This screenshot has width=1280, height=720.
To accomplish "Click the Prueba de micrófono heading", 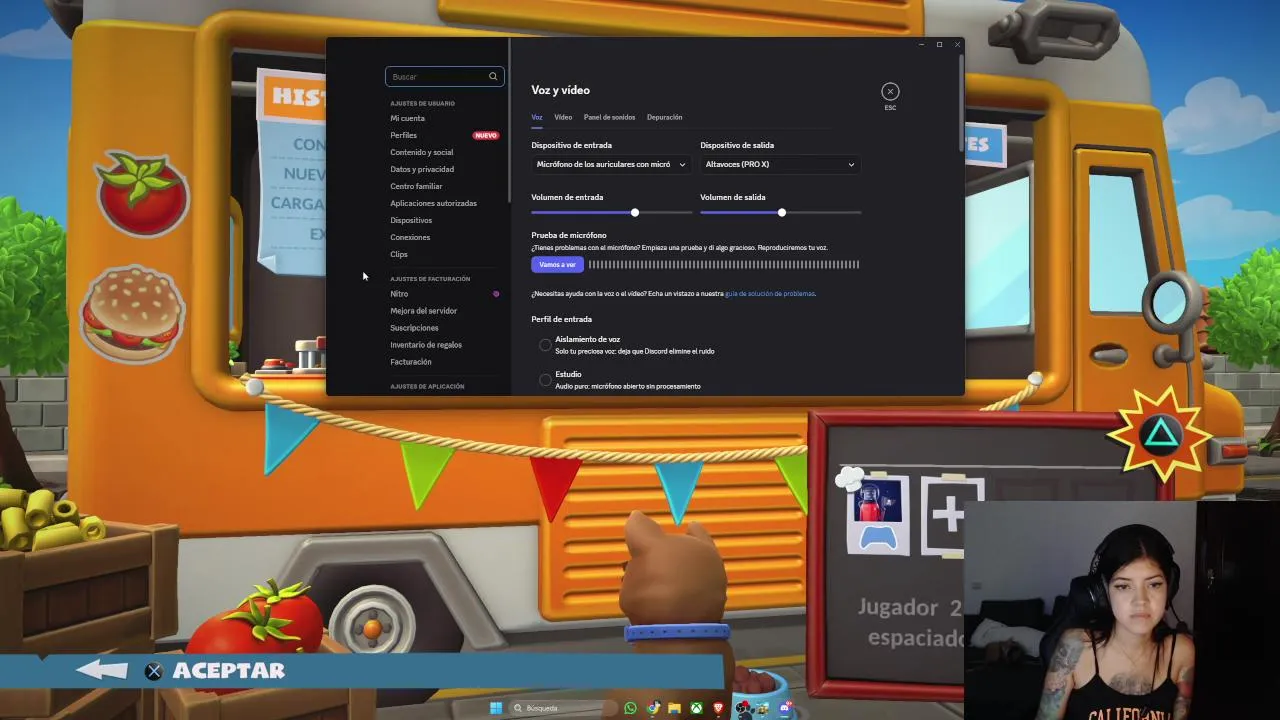I will [568, 235].
